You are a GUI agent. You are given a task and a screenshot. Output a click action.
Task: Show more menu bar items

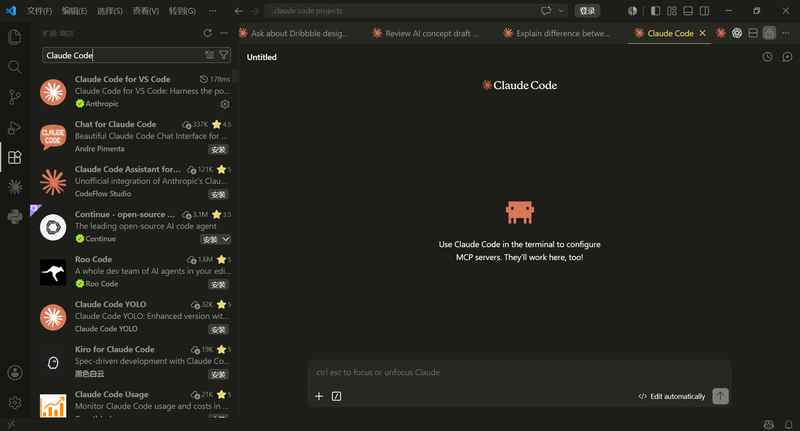coord(213,11)
